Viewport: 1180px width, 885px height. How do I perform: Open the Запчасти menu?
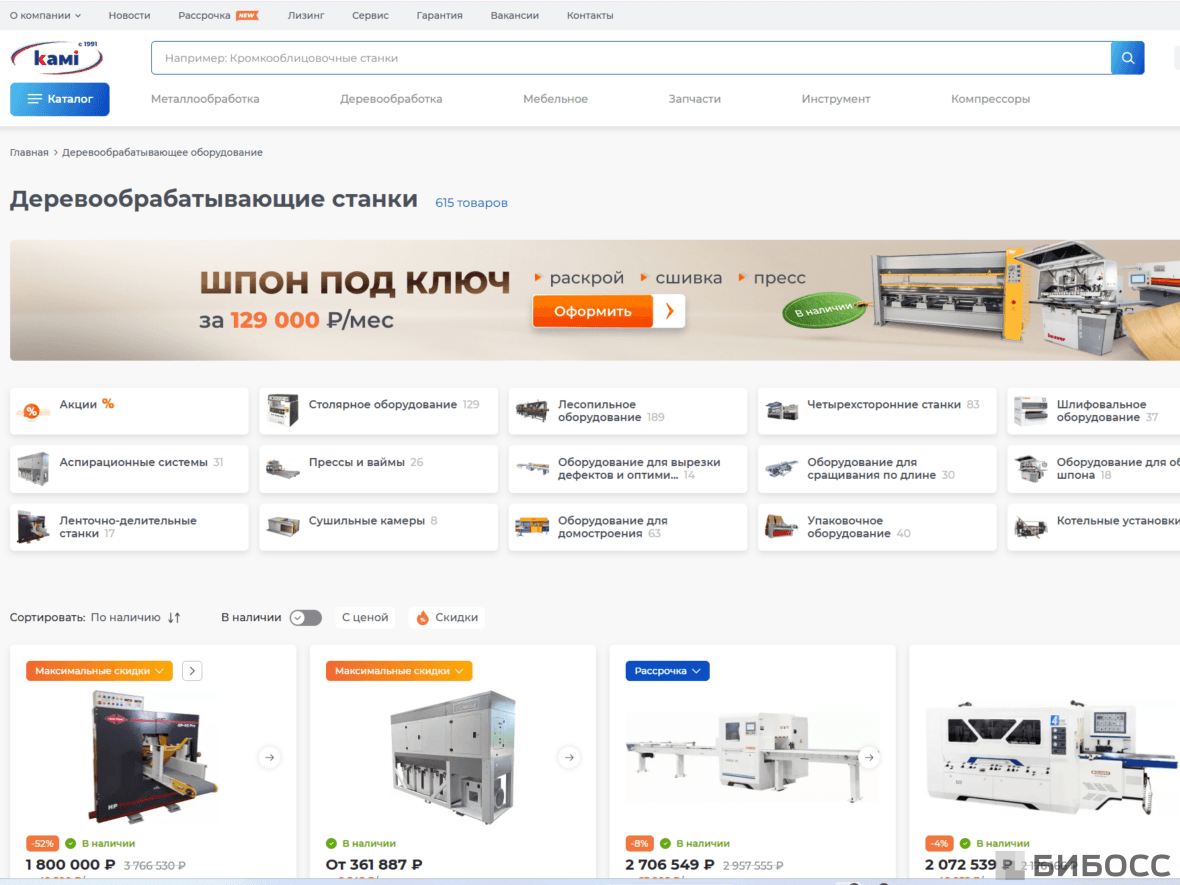pyautogui.click(x=695, y=99)
